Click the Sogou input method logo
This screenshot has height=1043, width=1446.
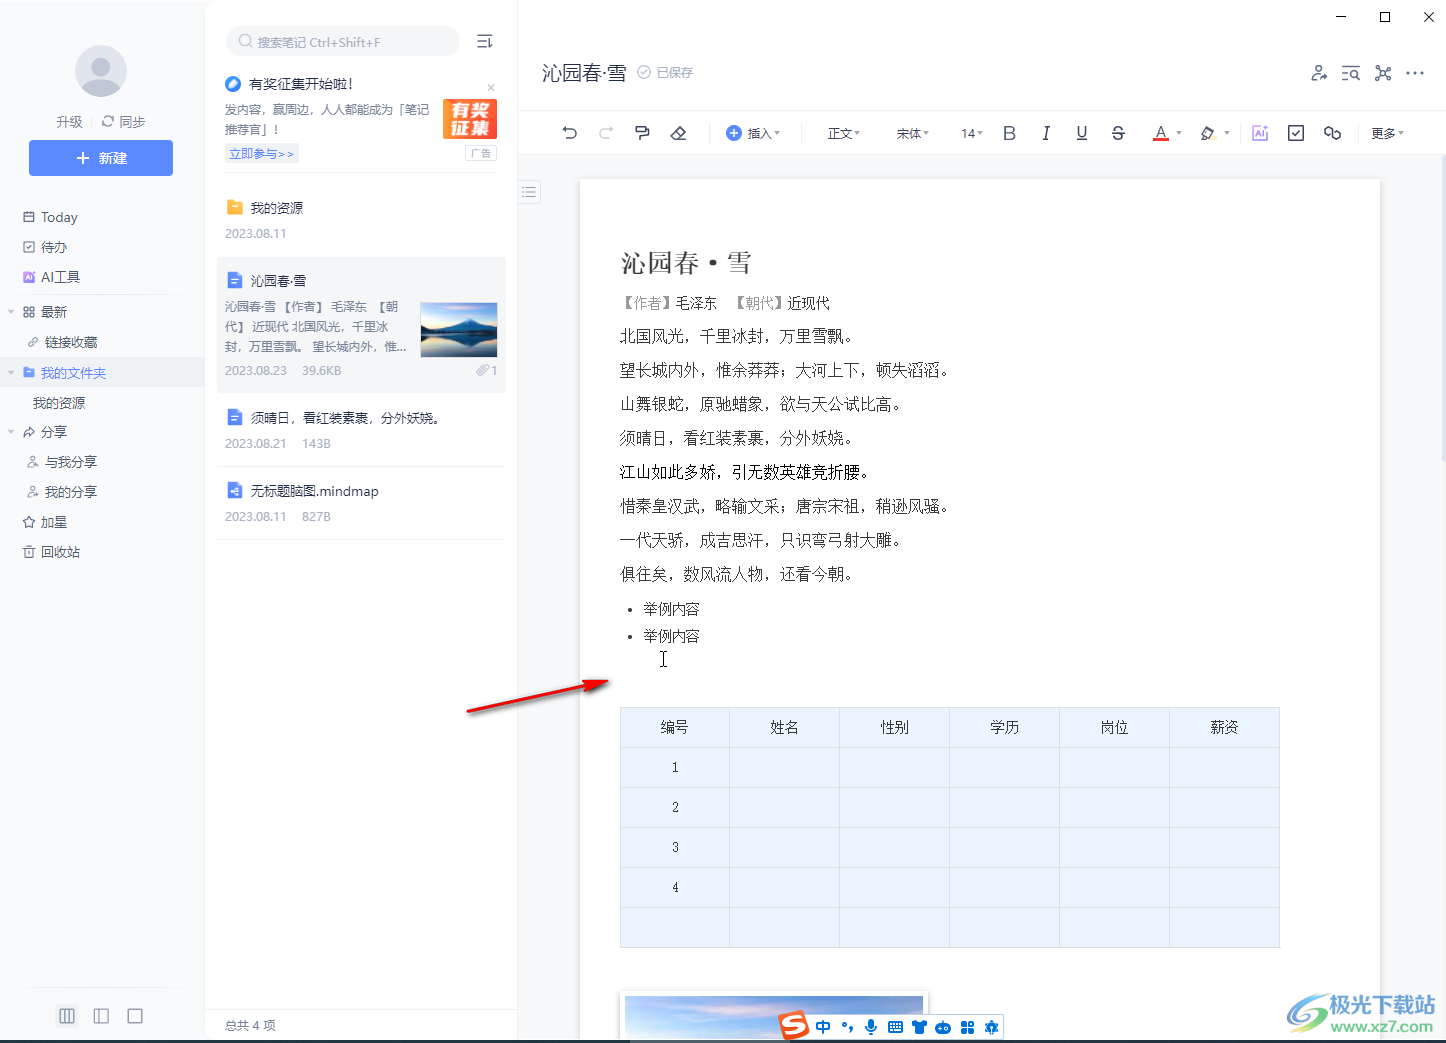point(794,1026)
